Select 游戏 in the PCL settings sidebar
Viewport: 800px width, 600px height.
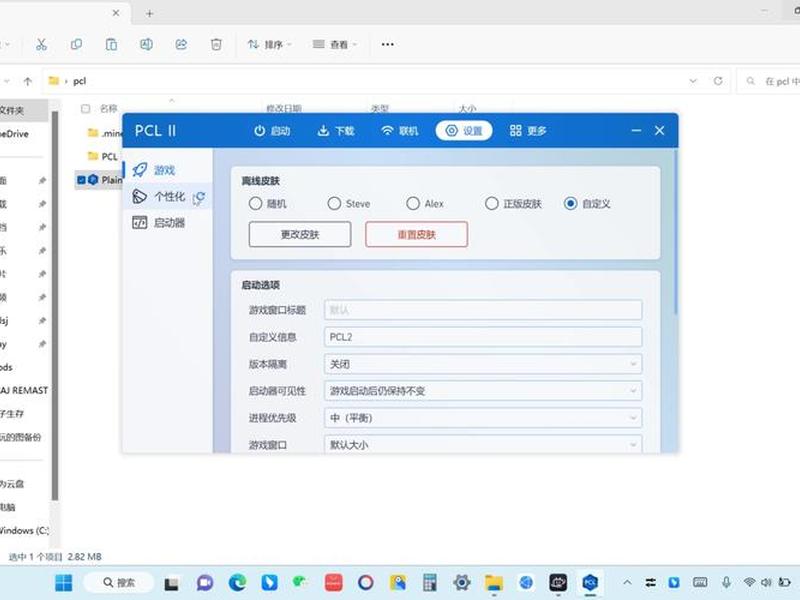pyautogui.click(x=167, y=170)
